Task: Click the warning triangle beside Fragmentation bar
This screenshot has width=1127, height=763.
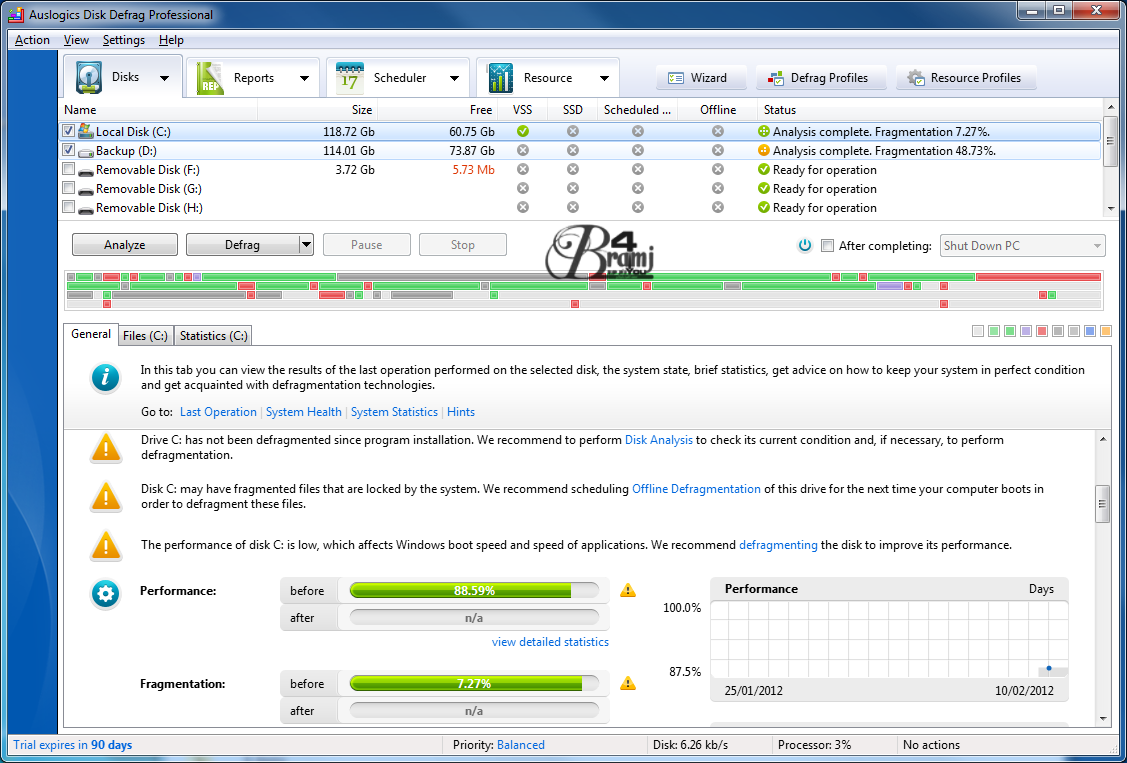Action: [x=628, y=683]
